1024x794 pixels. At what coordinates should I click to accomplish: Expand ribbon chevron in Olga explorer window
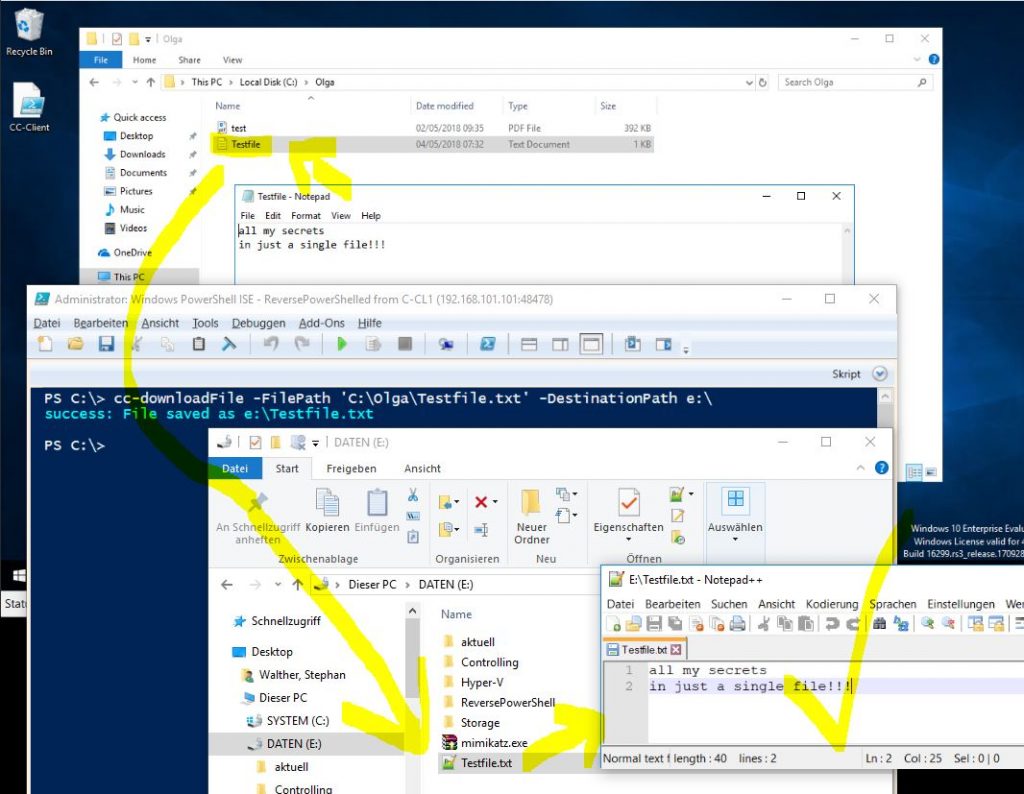pyautogui.click(x=917, y=59)
